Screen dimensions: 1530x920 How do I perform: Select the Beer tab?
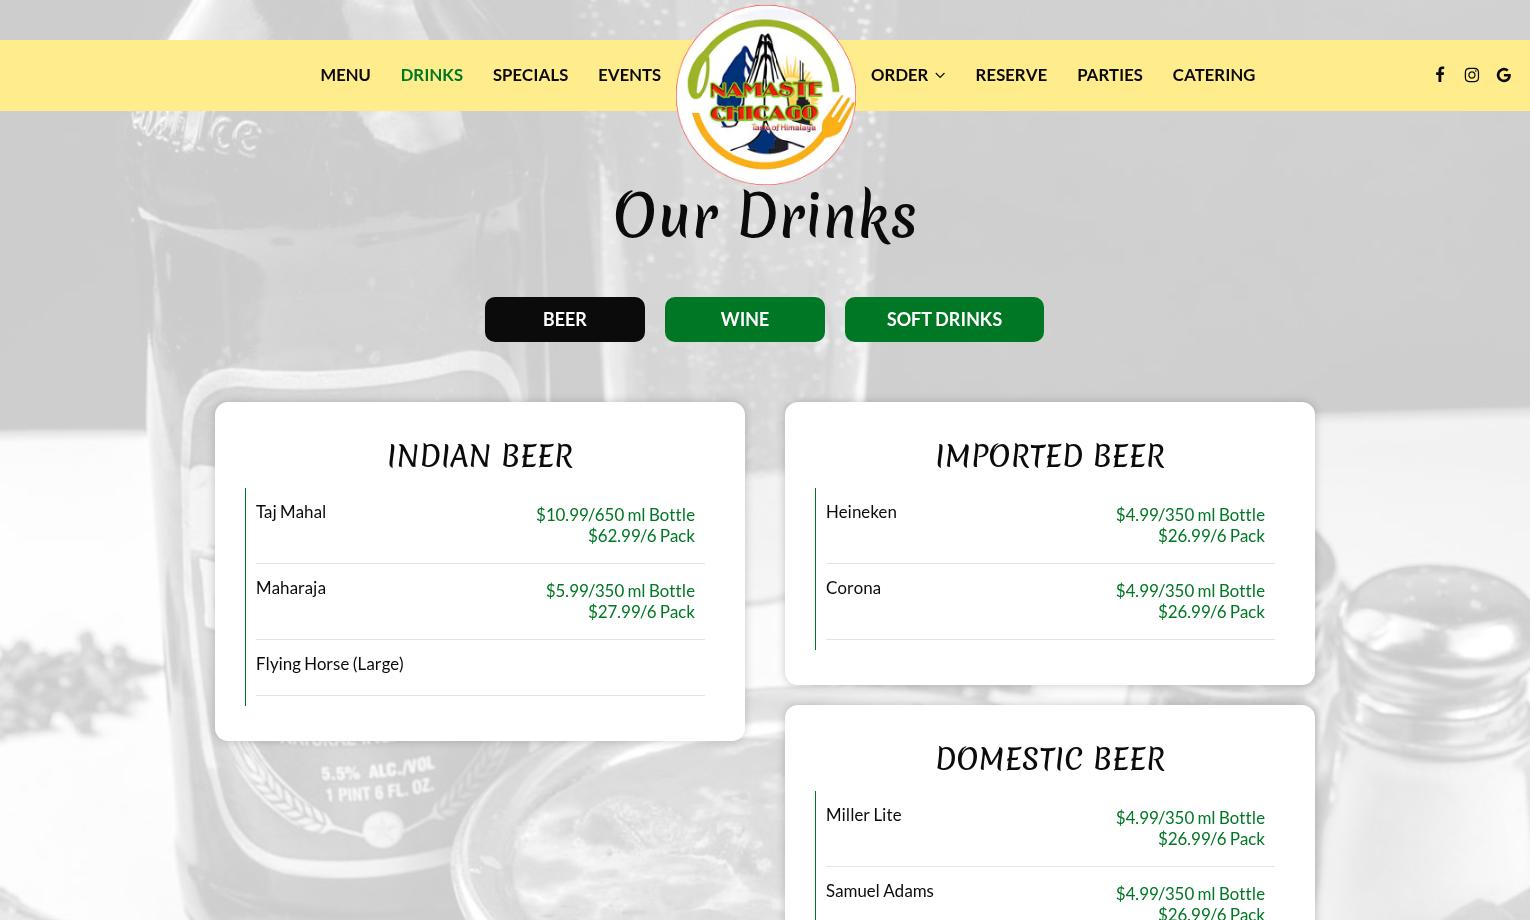tap(565, 319)
